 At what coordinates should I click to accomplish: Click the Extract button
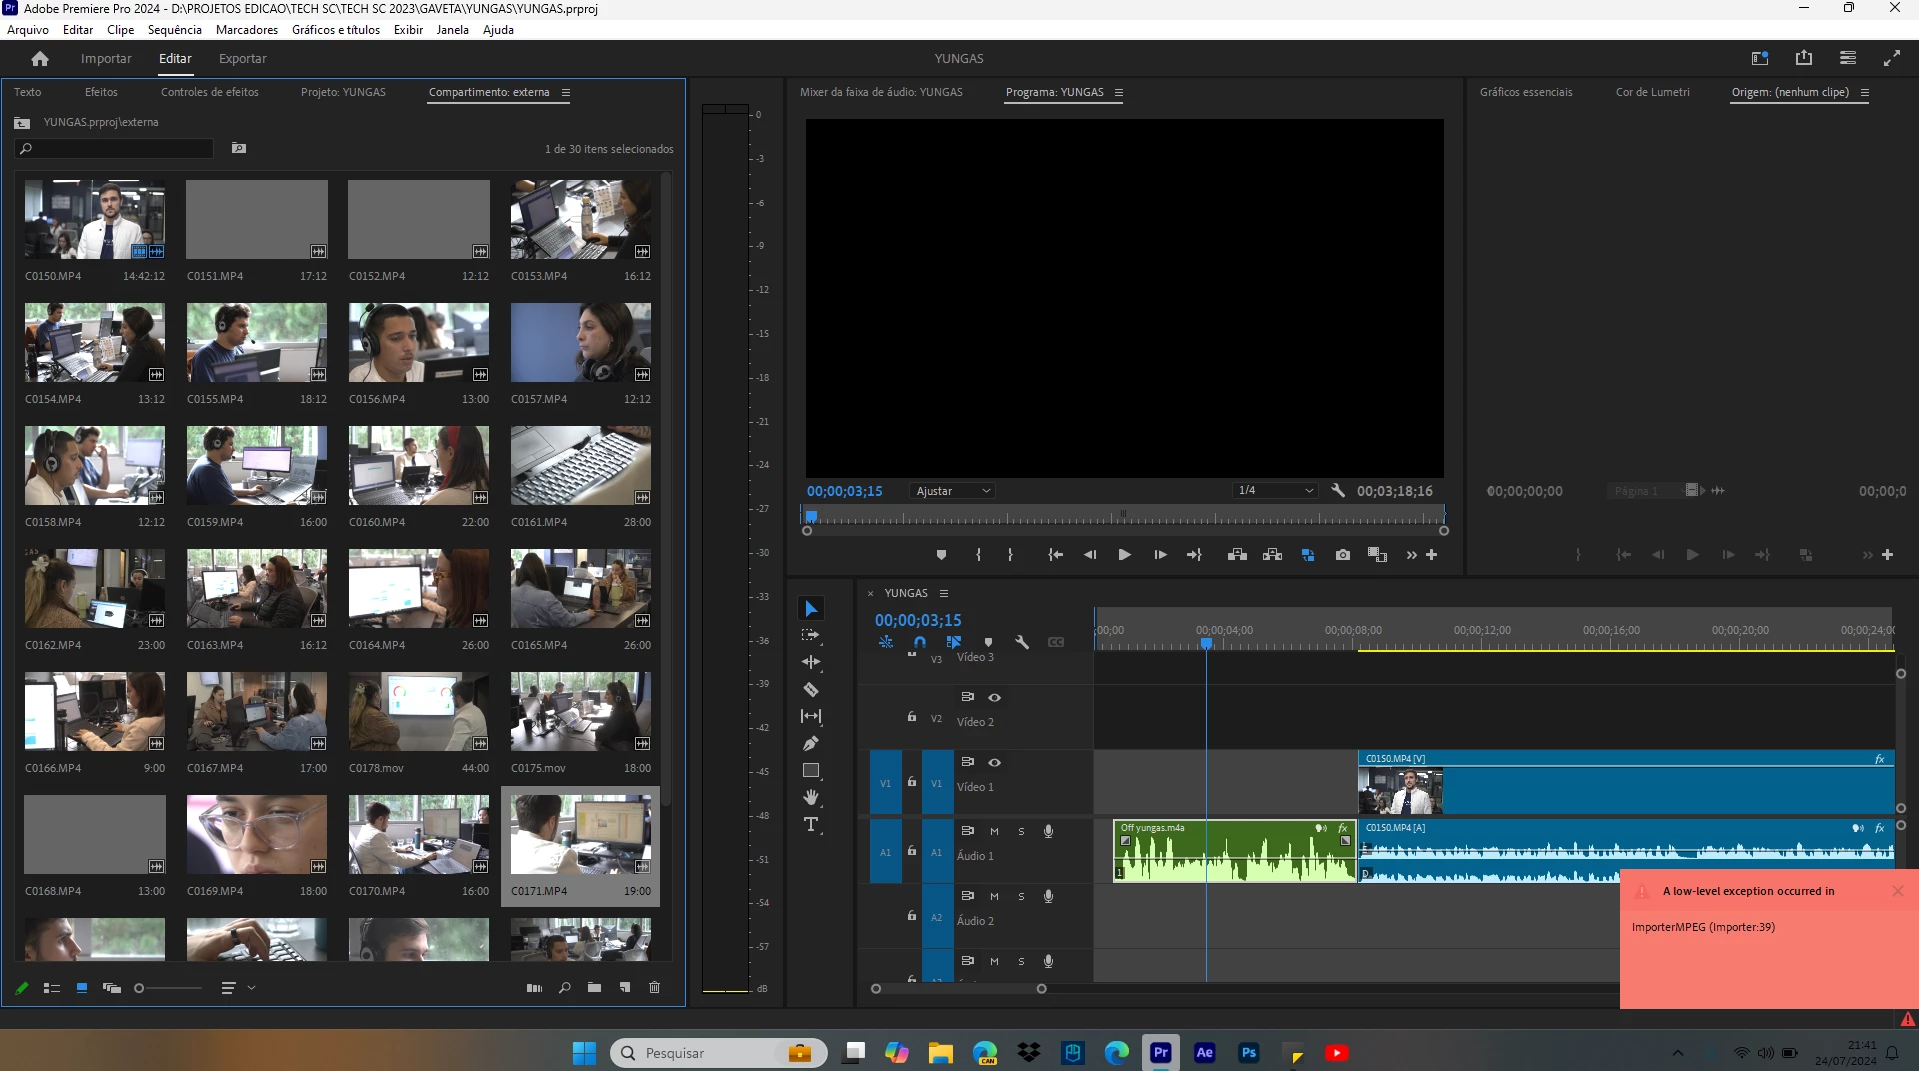1272,555
